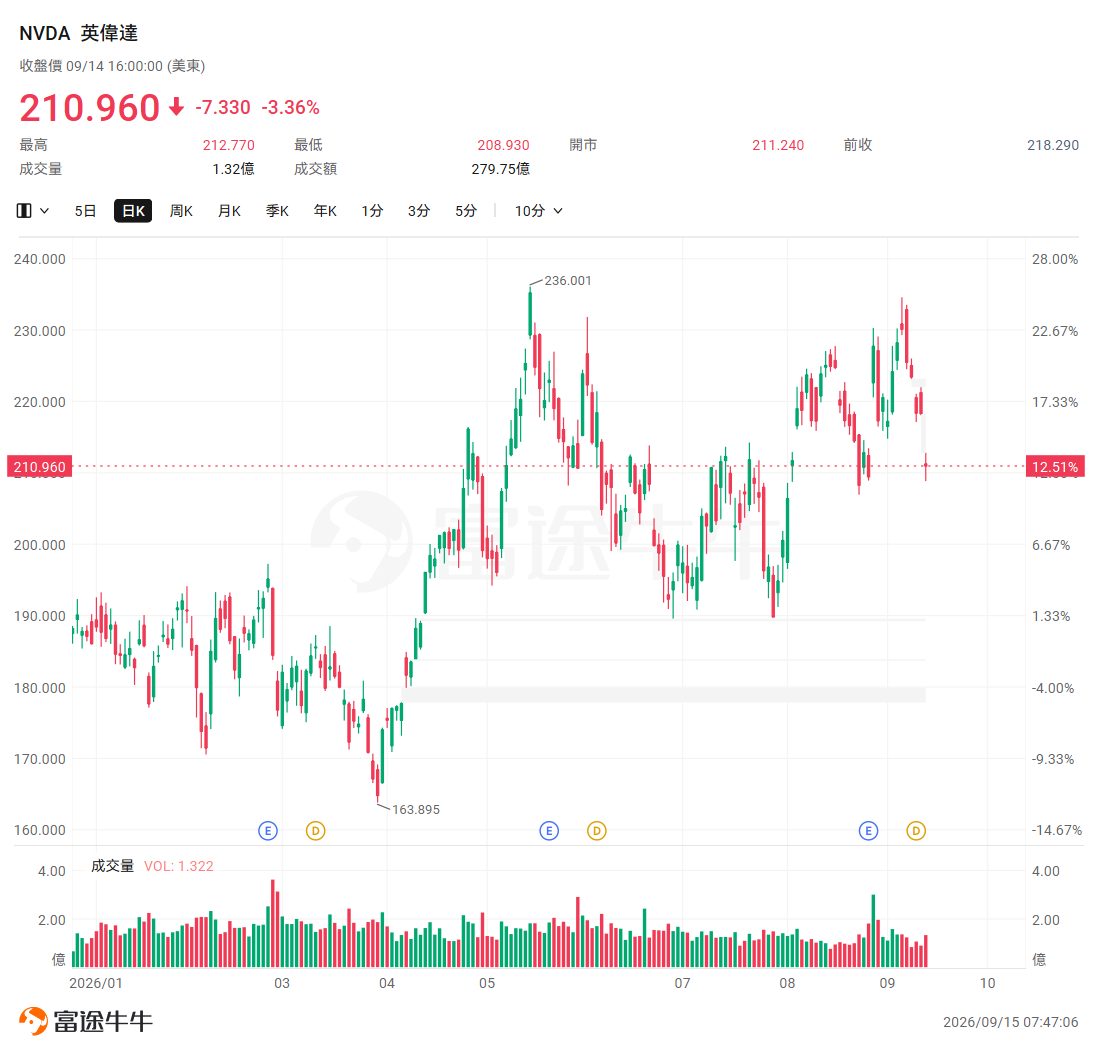This screenshot has height=1054, width=1098.
Task: Click the first blue E earnings marker
Action: 268,831
